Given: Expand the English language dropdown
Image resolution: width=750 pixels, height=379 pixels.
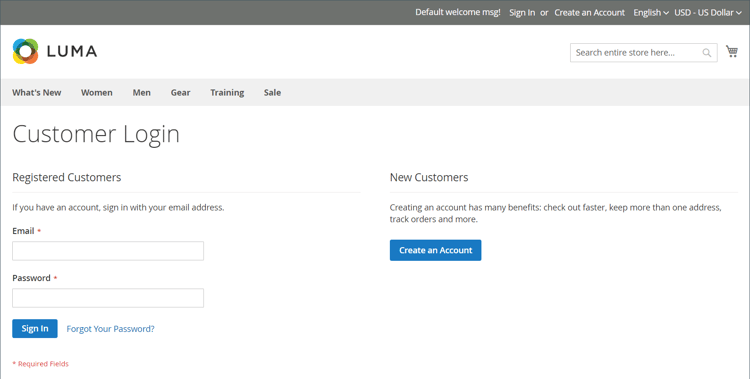Looking at the screenshot, I should 651,12.
